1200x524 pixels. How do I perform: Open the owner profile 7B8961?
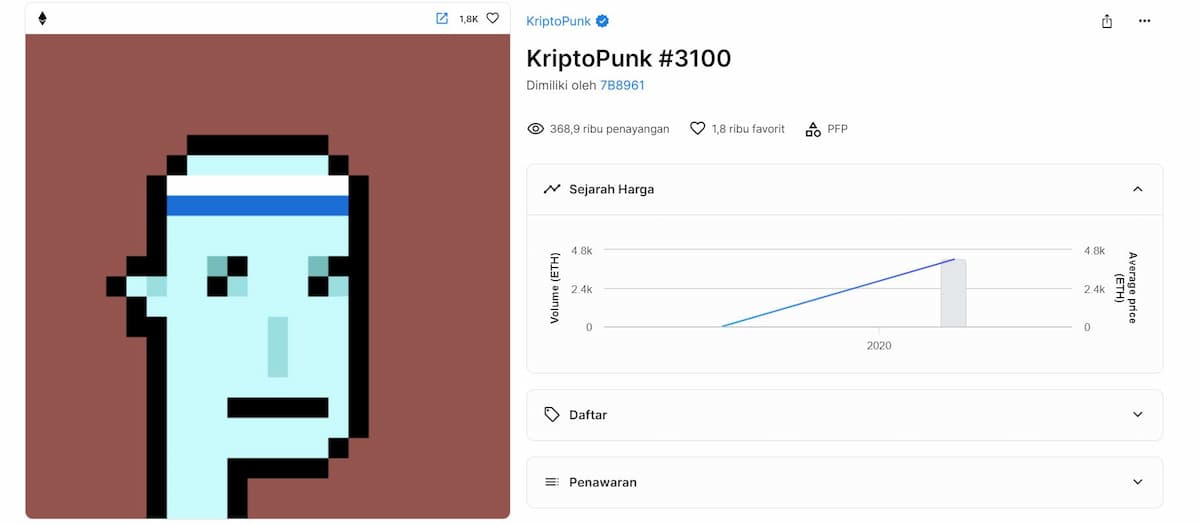622,85
